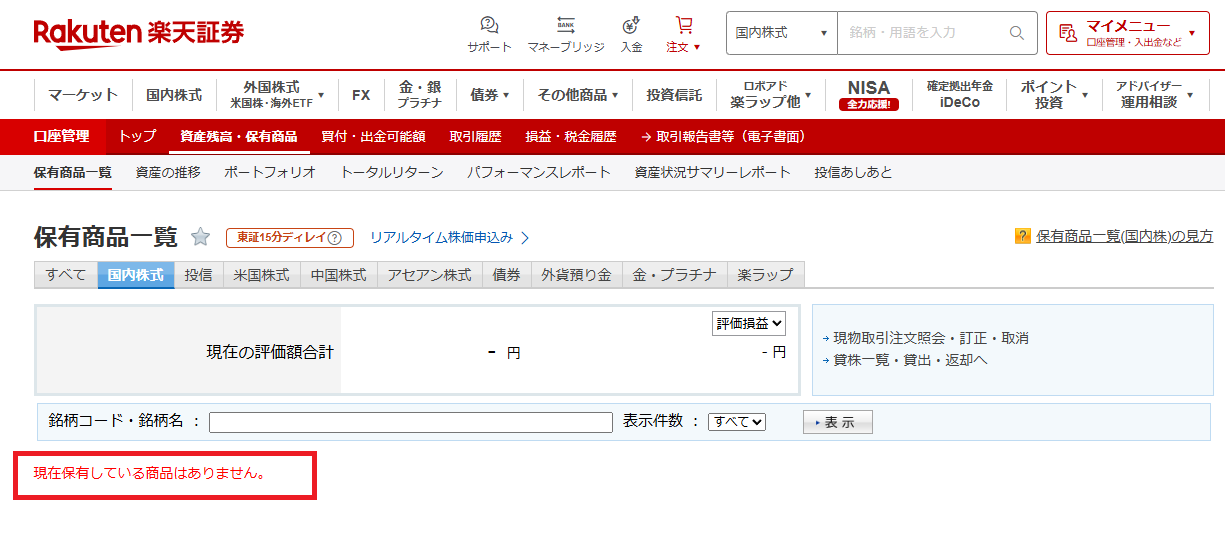Screen dimensions: 1225x538
Task: Open the 取引履歴 menu item
Action: [x=475, y=137]
